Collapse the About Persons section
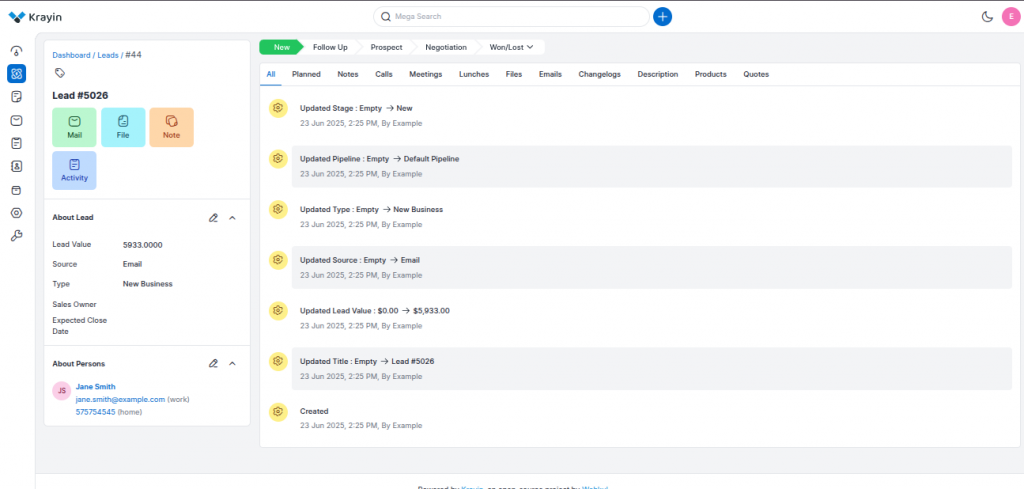 click(232, 363)
